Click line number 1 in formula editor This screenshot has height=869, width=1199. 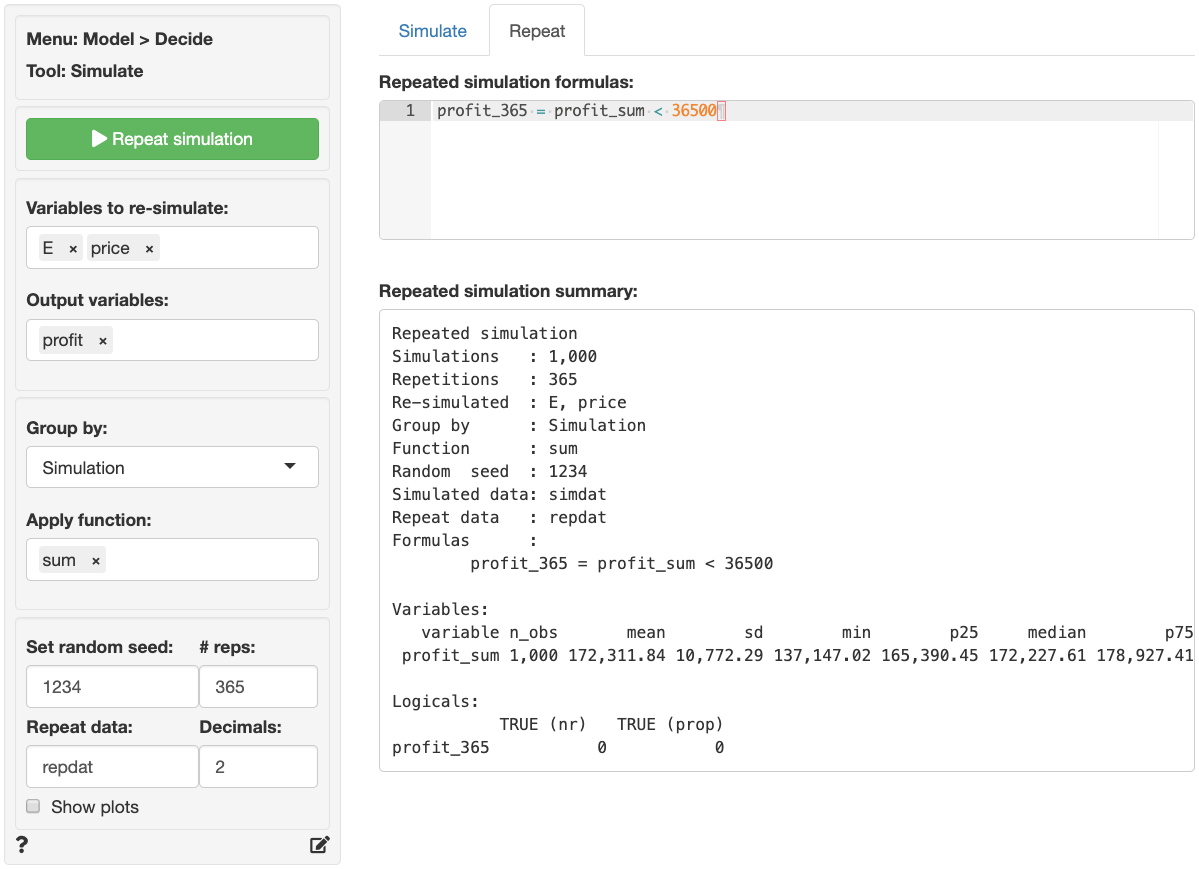pyautogui.click(x=409, y=111)
